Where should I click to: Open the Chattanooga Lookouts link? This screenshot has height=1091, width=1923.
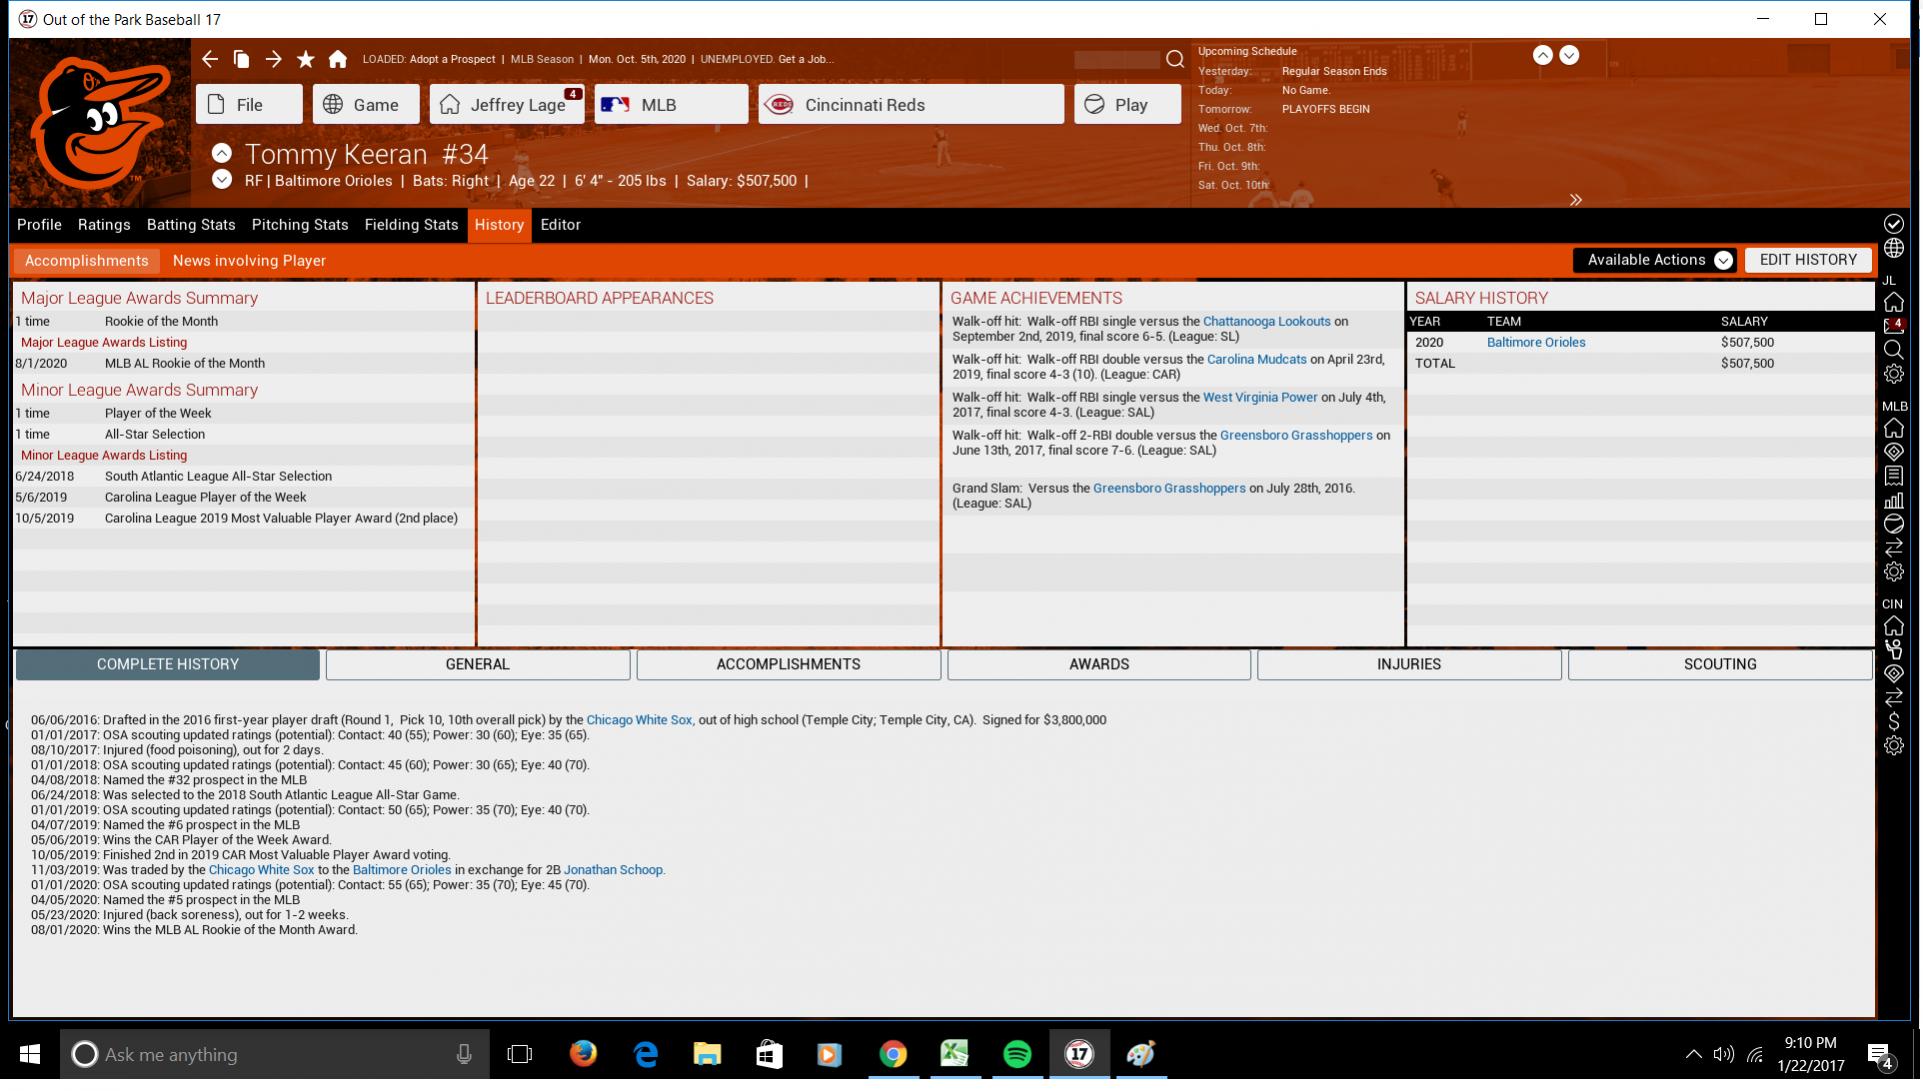(x=1266, y=322)
